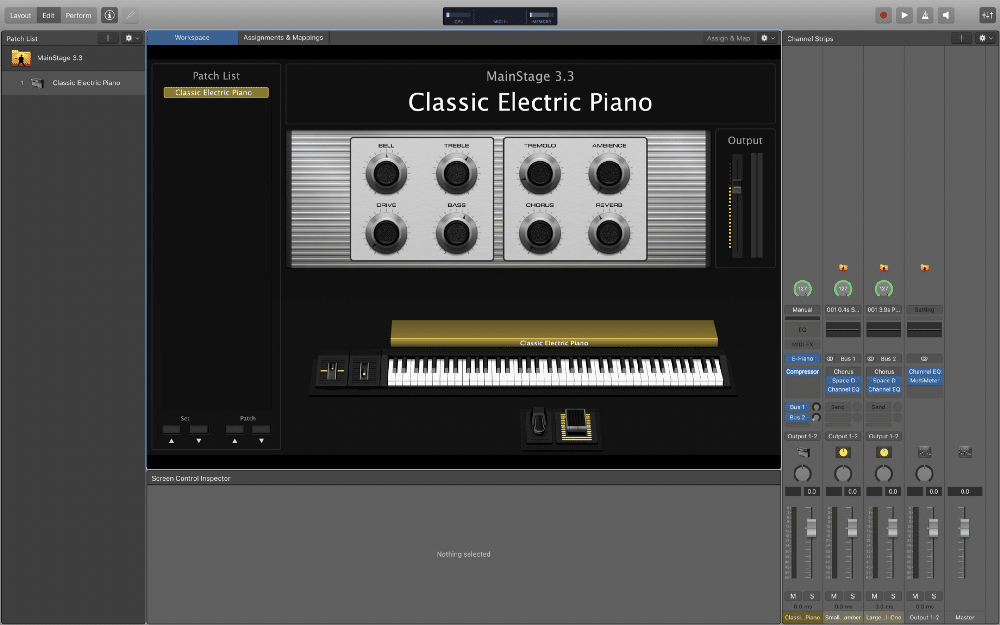This screenshot has width=1000, height=625.
Task: Toggle the metronome icon
Action: [x=925, y=15]
